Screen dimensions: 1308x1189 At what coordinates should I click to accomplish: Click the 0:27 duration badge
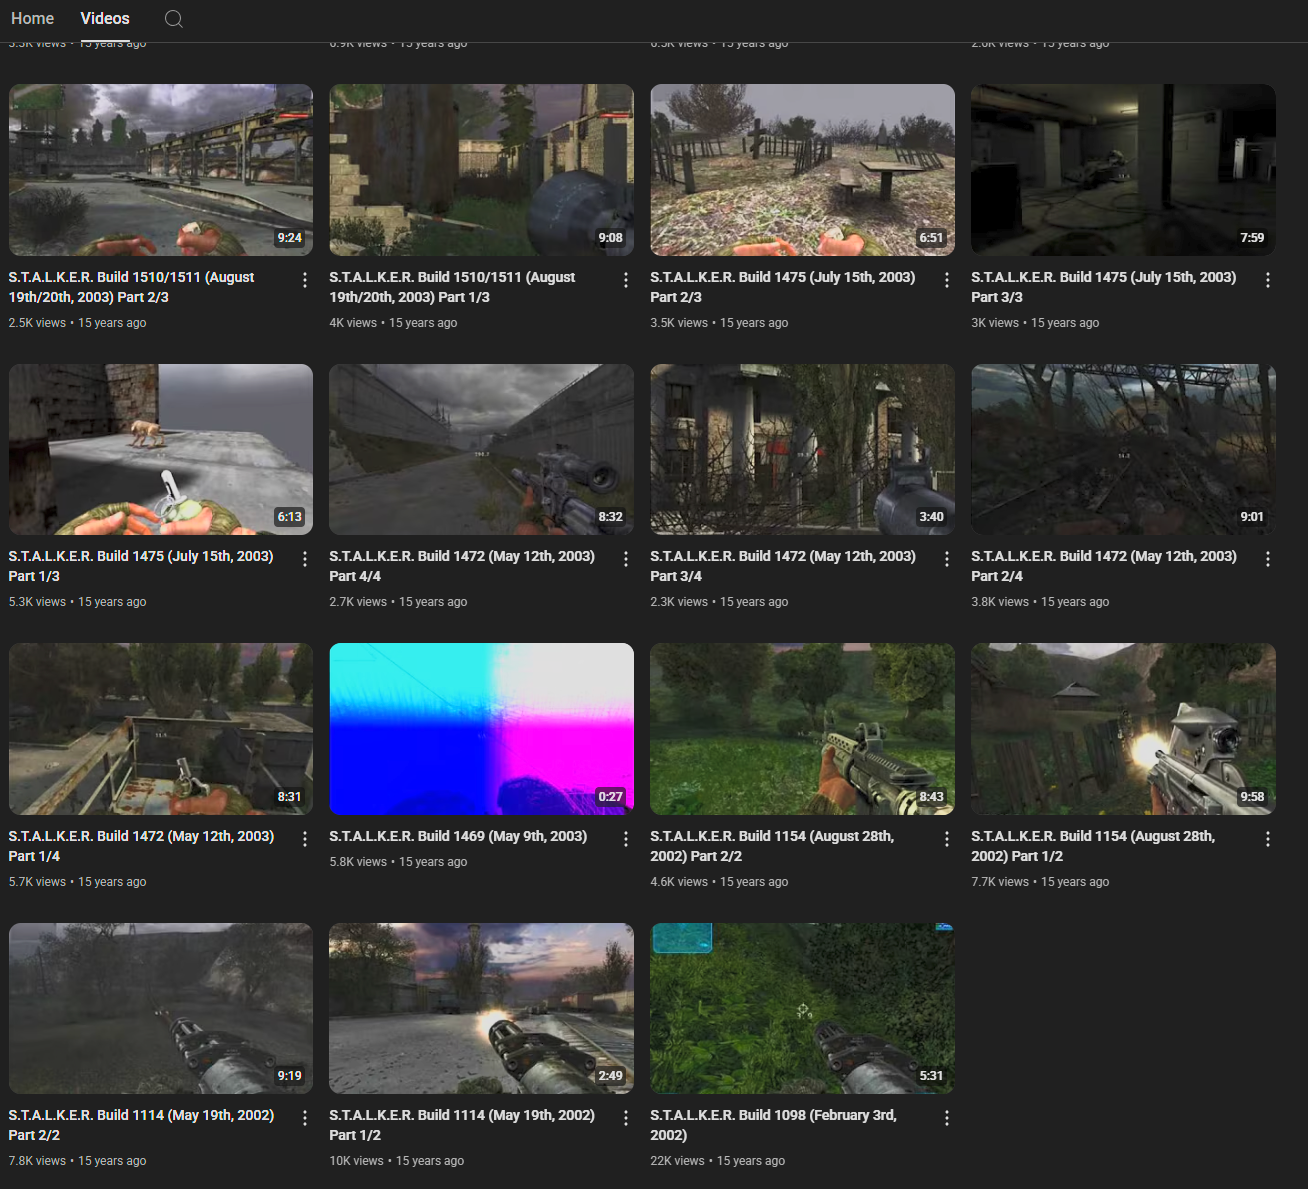click(610, 797)
